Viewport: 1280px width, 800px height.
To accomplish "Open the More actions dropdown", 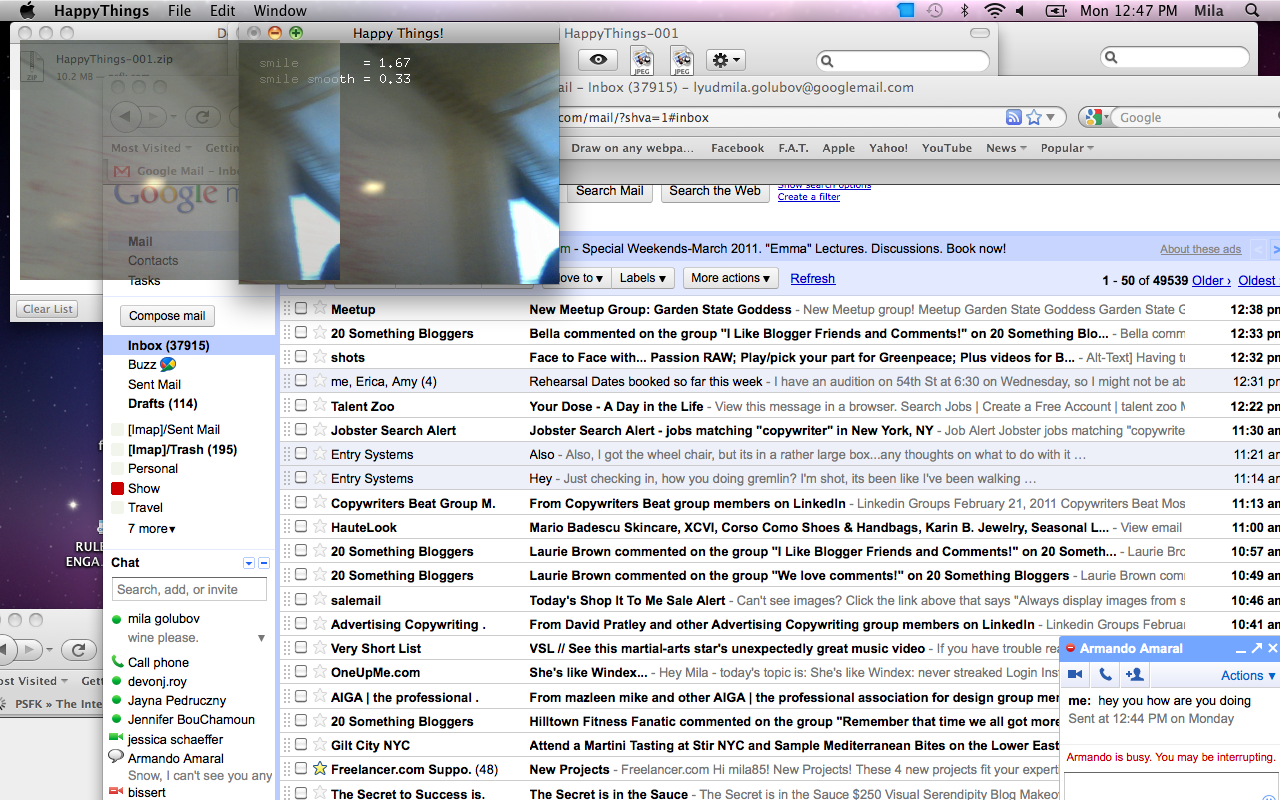I will tap(730, 278).
